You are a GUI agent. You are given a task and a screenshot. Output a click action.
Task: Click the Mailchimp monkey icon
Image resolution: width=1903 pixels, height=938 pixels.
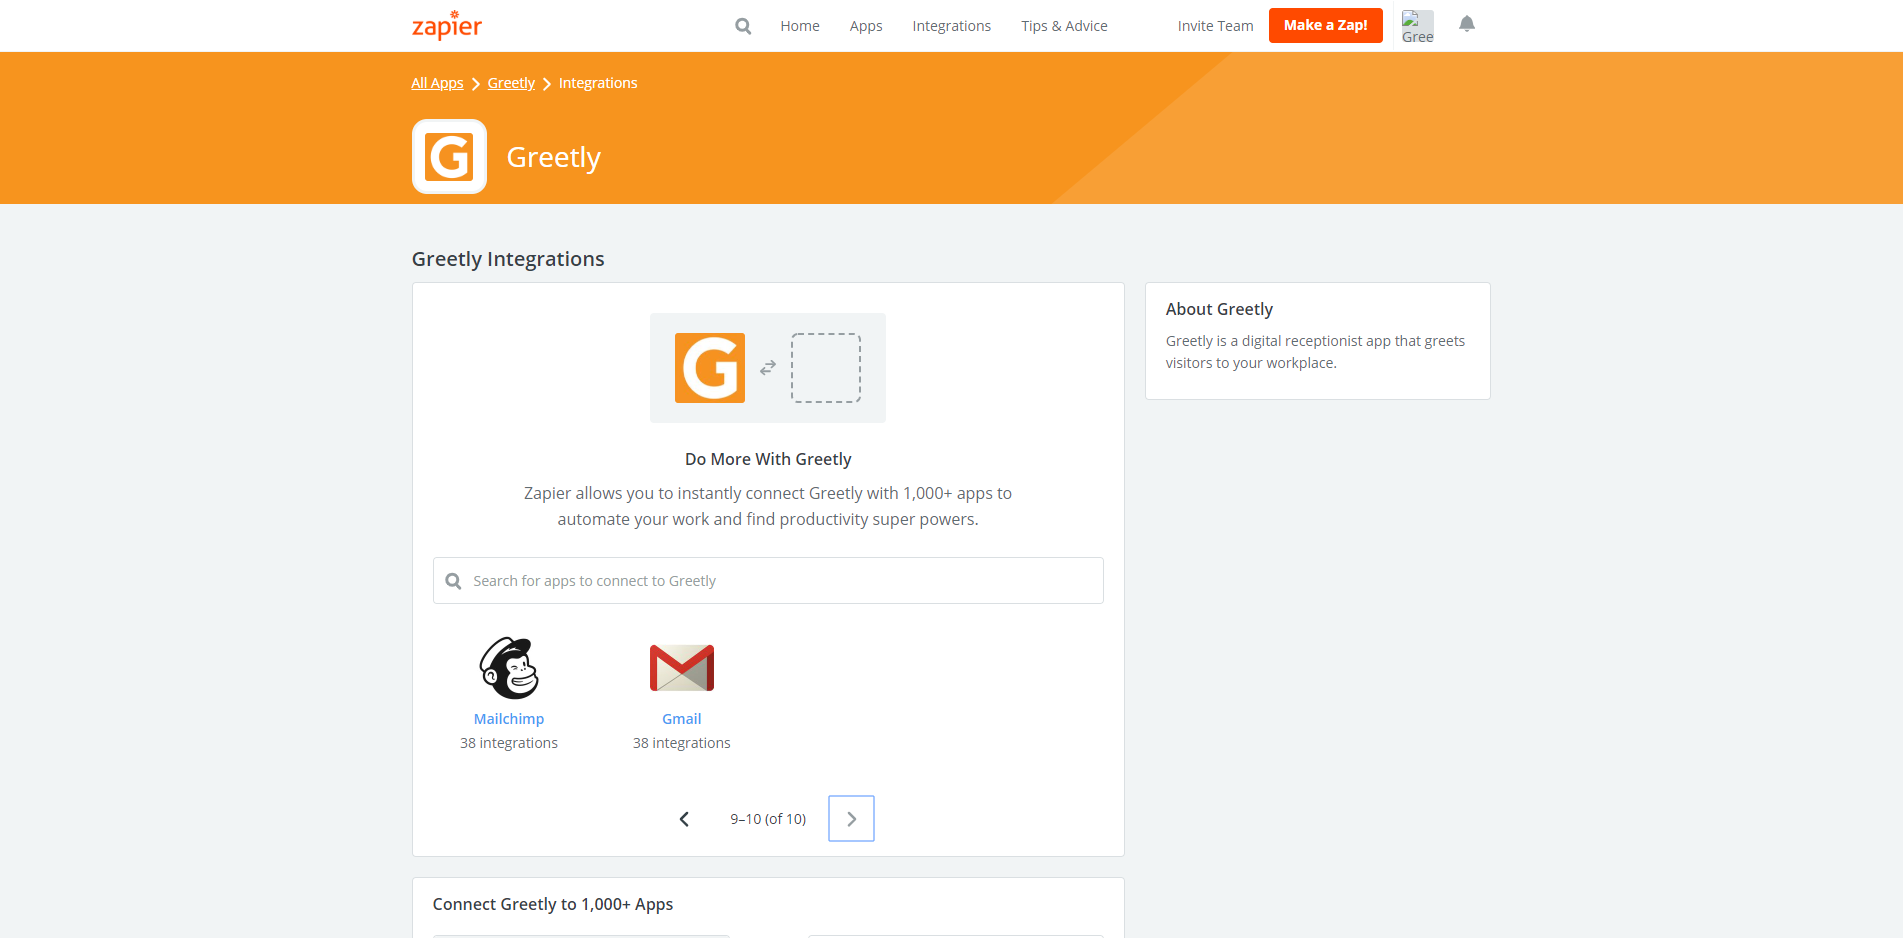(509, 668)
